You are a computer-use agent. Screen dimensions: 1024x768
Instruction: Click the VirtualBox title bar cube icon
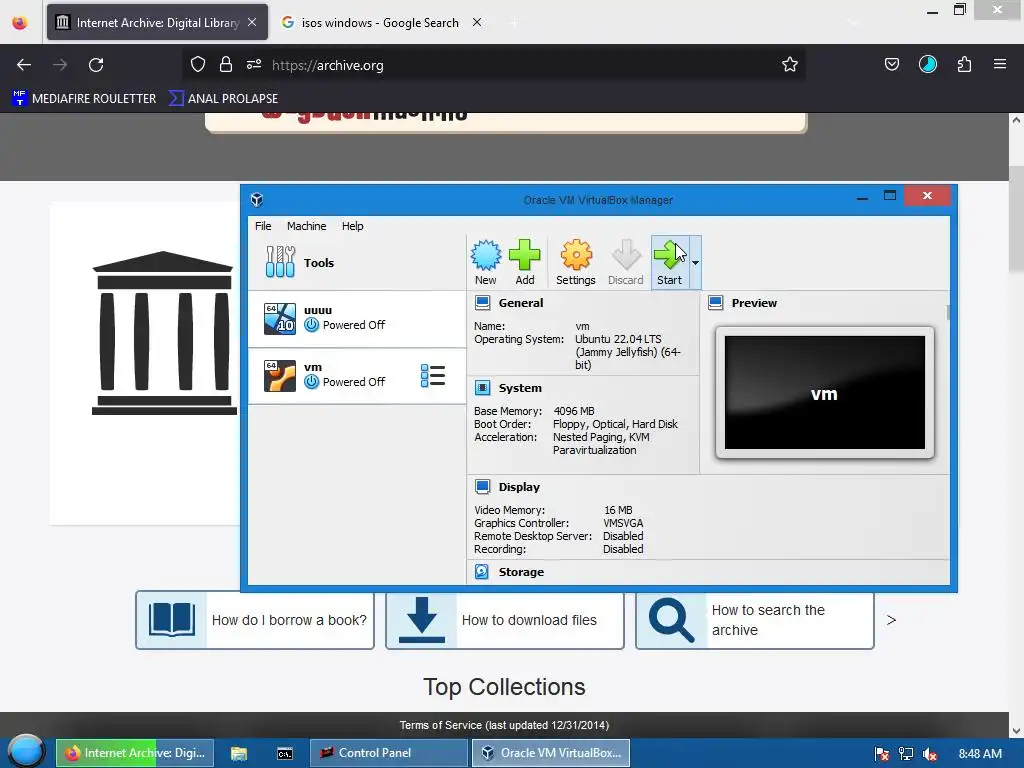(x=257, y=200)
